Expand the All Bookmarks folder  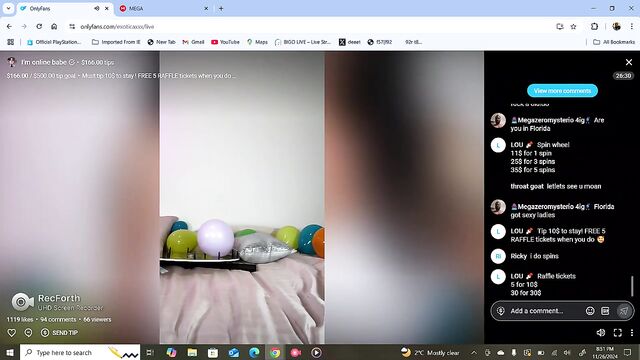[x=613, y=42]
